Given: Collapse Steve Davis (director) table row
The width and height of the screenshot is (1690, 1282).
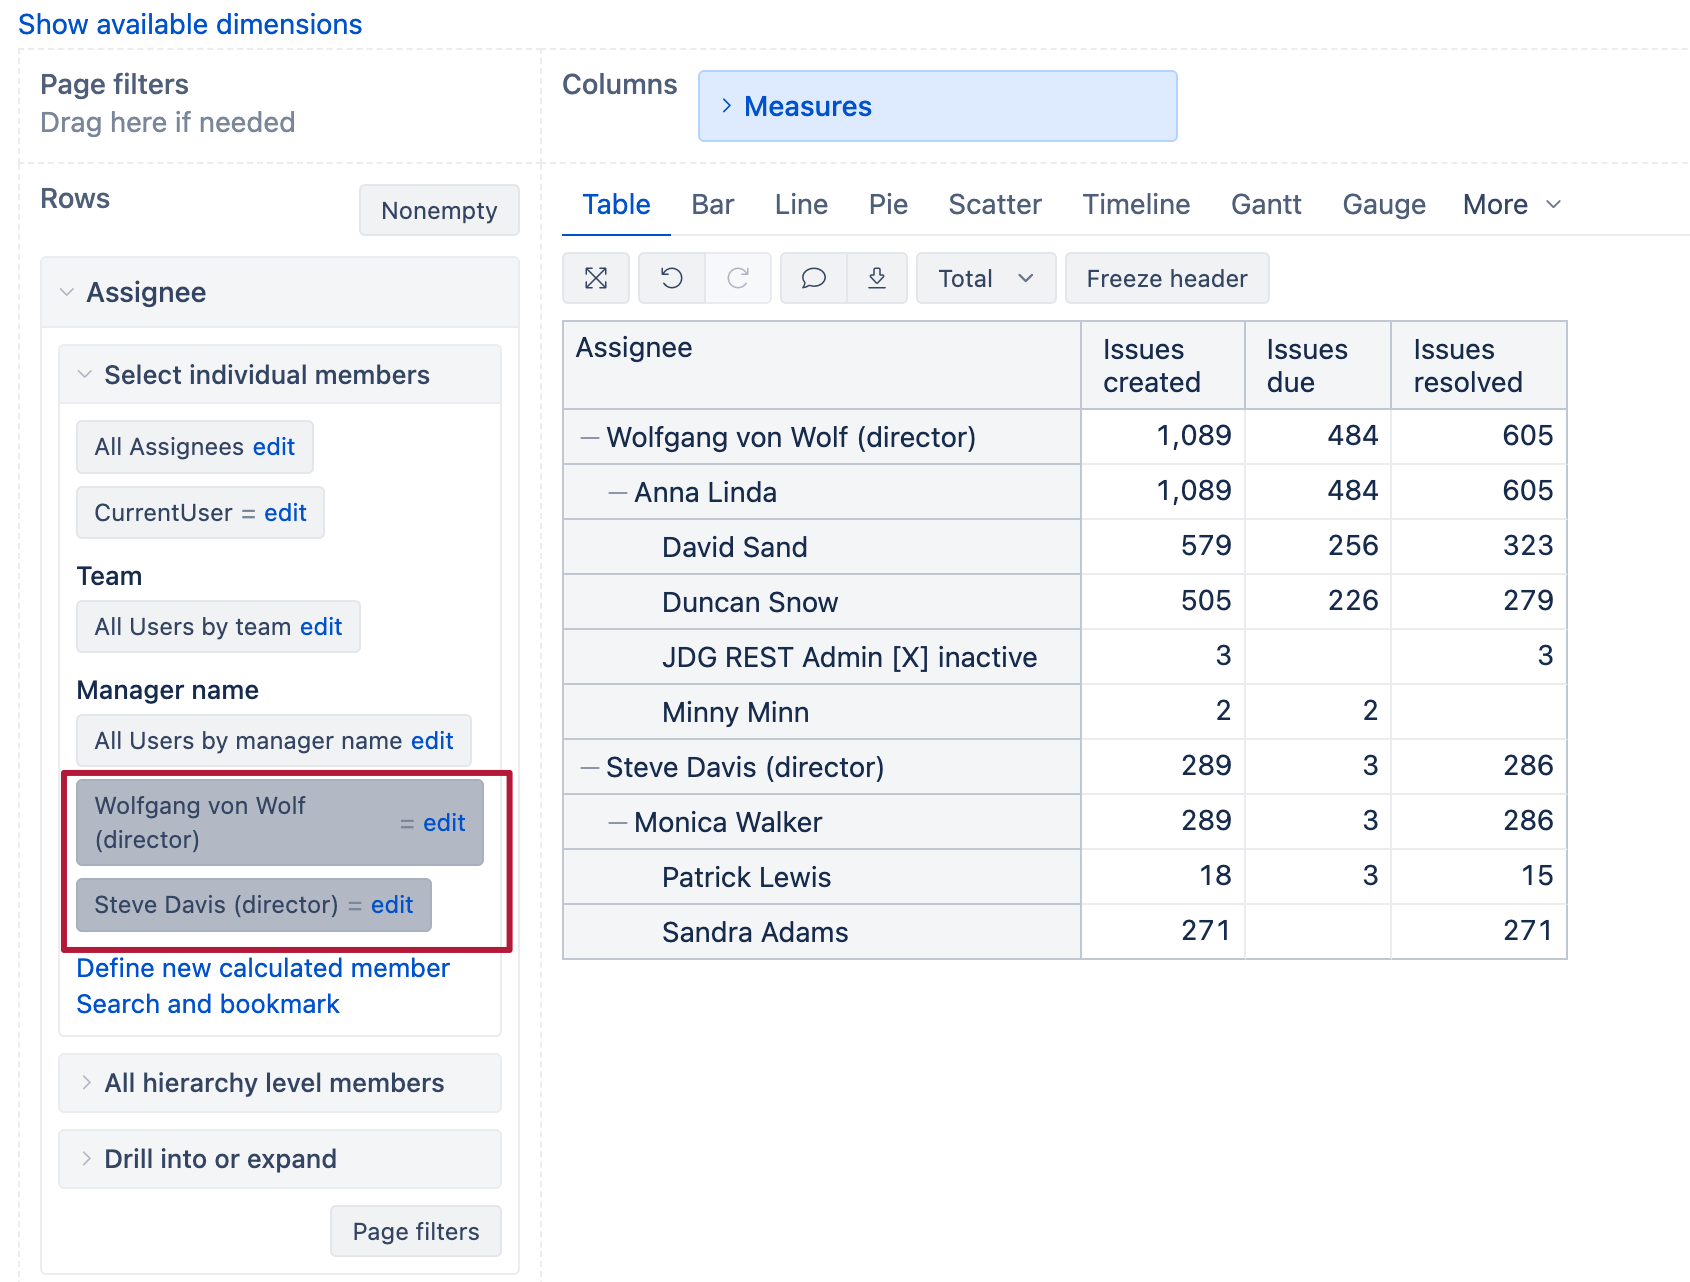Looking at the screenshot, I should click(x=590, y=768).
